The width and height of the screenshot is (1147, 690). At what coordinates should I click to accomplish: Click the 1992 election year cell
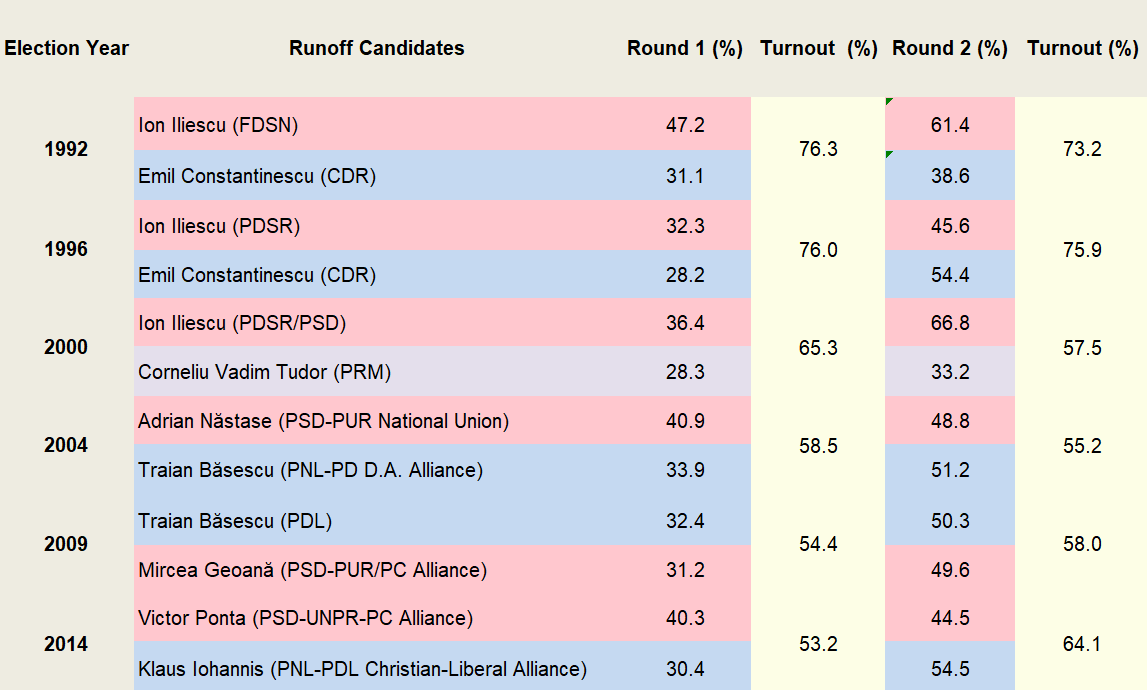click(66, 150)
